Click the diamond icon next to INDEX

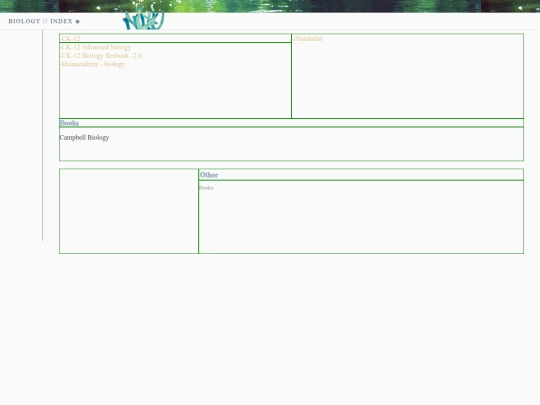(x=77, y=21)
